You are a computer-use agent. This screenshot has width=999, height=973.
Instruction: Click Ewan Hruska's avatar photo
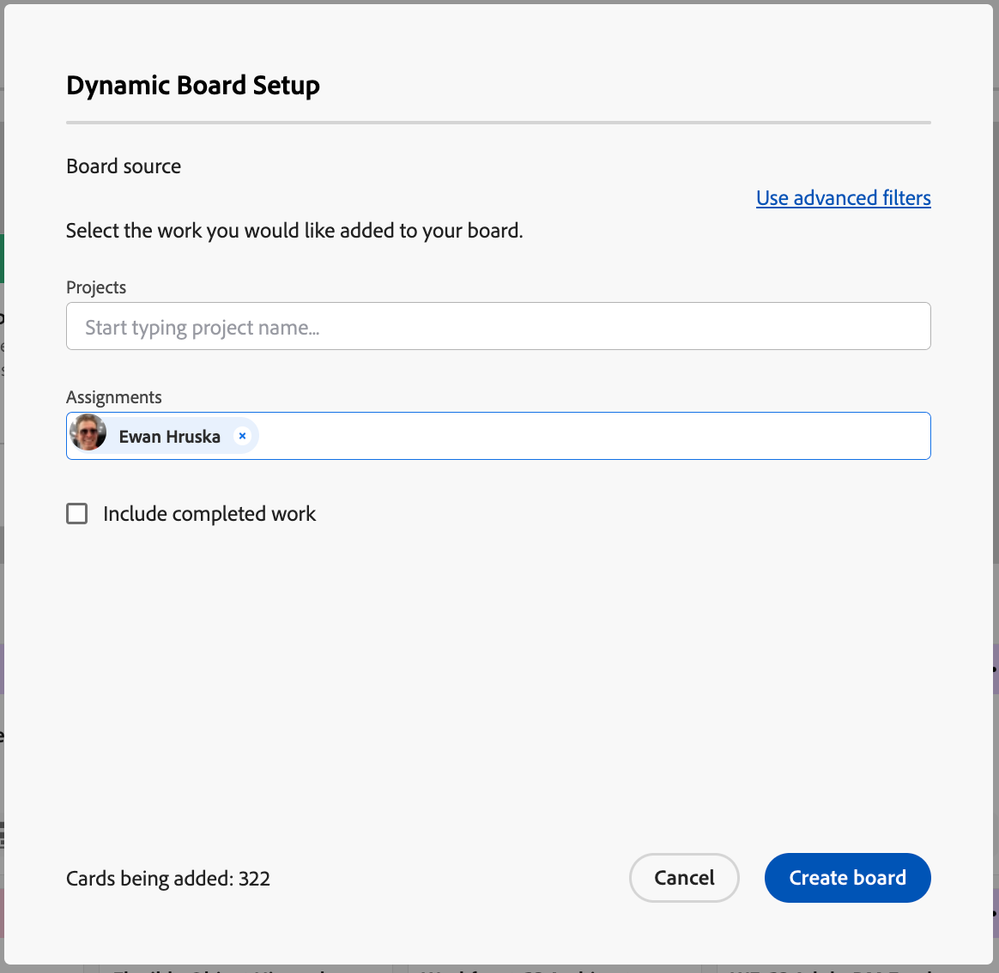(x=89, y=435)
